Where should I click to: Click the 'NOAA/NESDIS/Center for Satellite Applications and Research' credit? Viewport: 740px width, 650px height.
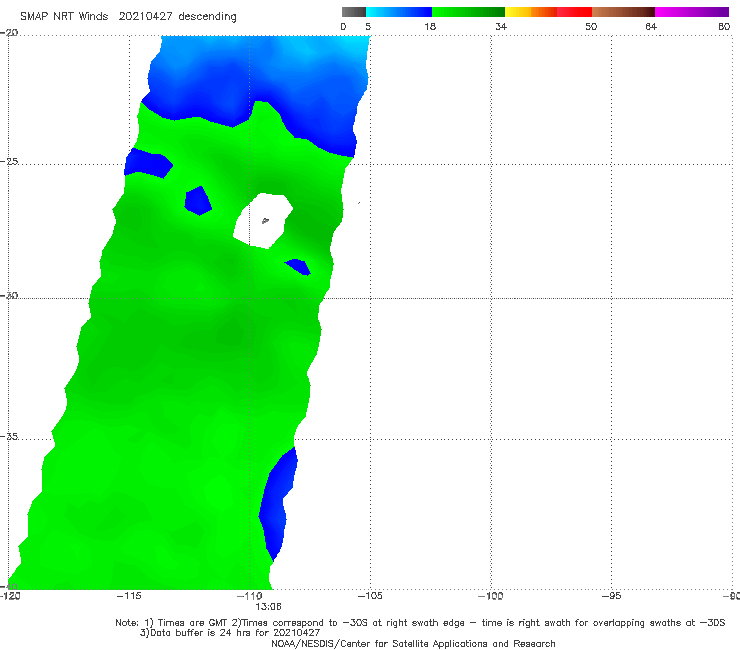pyautogui.click(x=413, y=644)
